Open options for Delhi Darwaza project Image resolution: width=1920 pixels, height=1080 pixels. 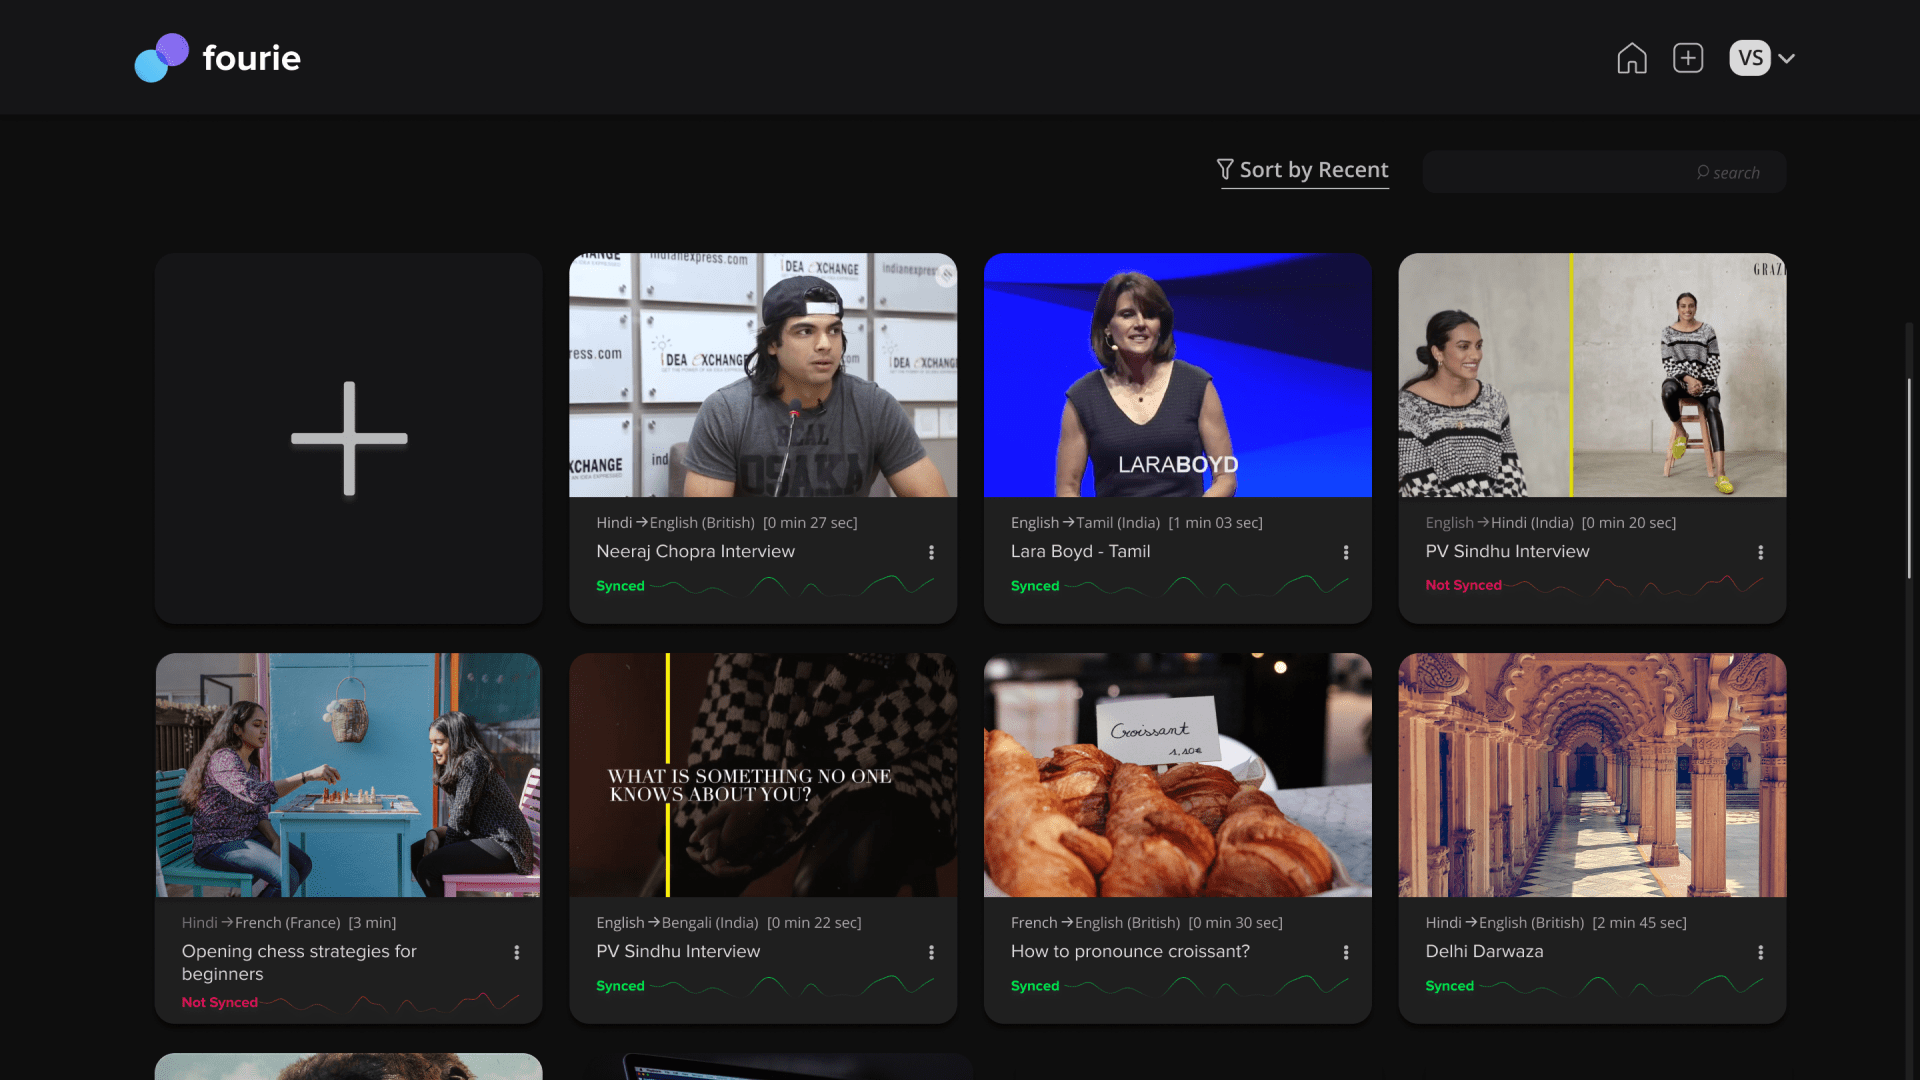tap(1760, 952)
